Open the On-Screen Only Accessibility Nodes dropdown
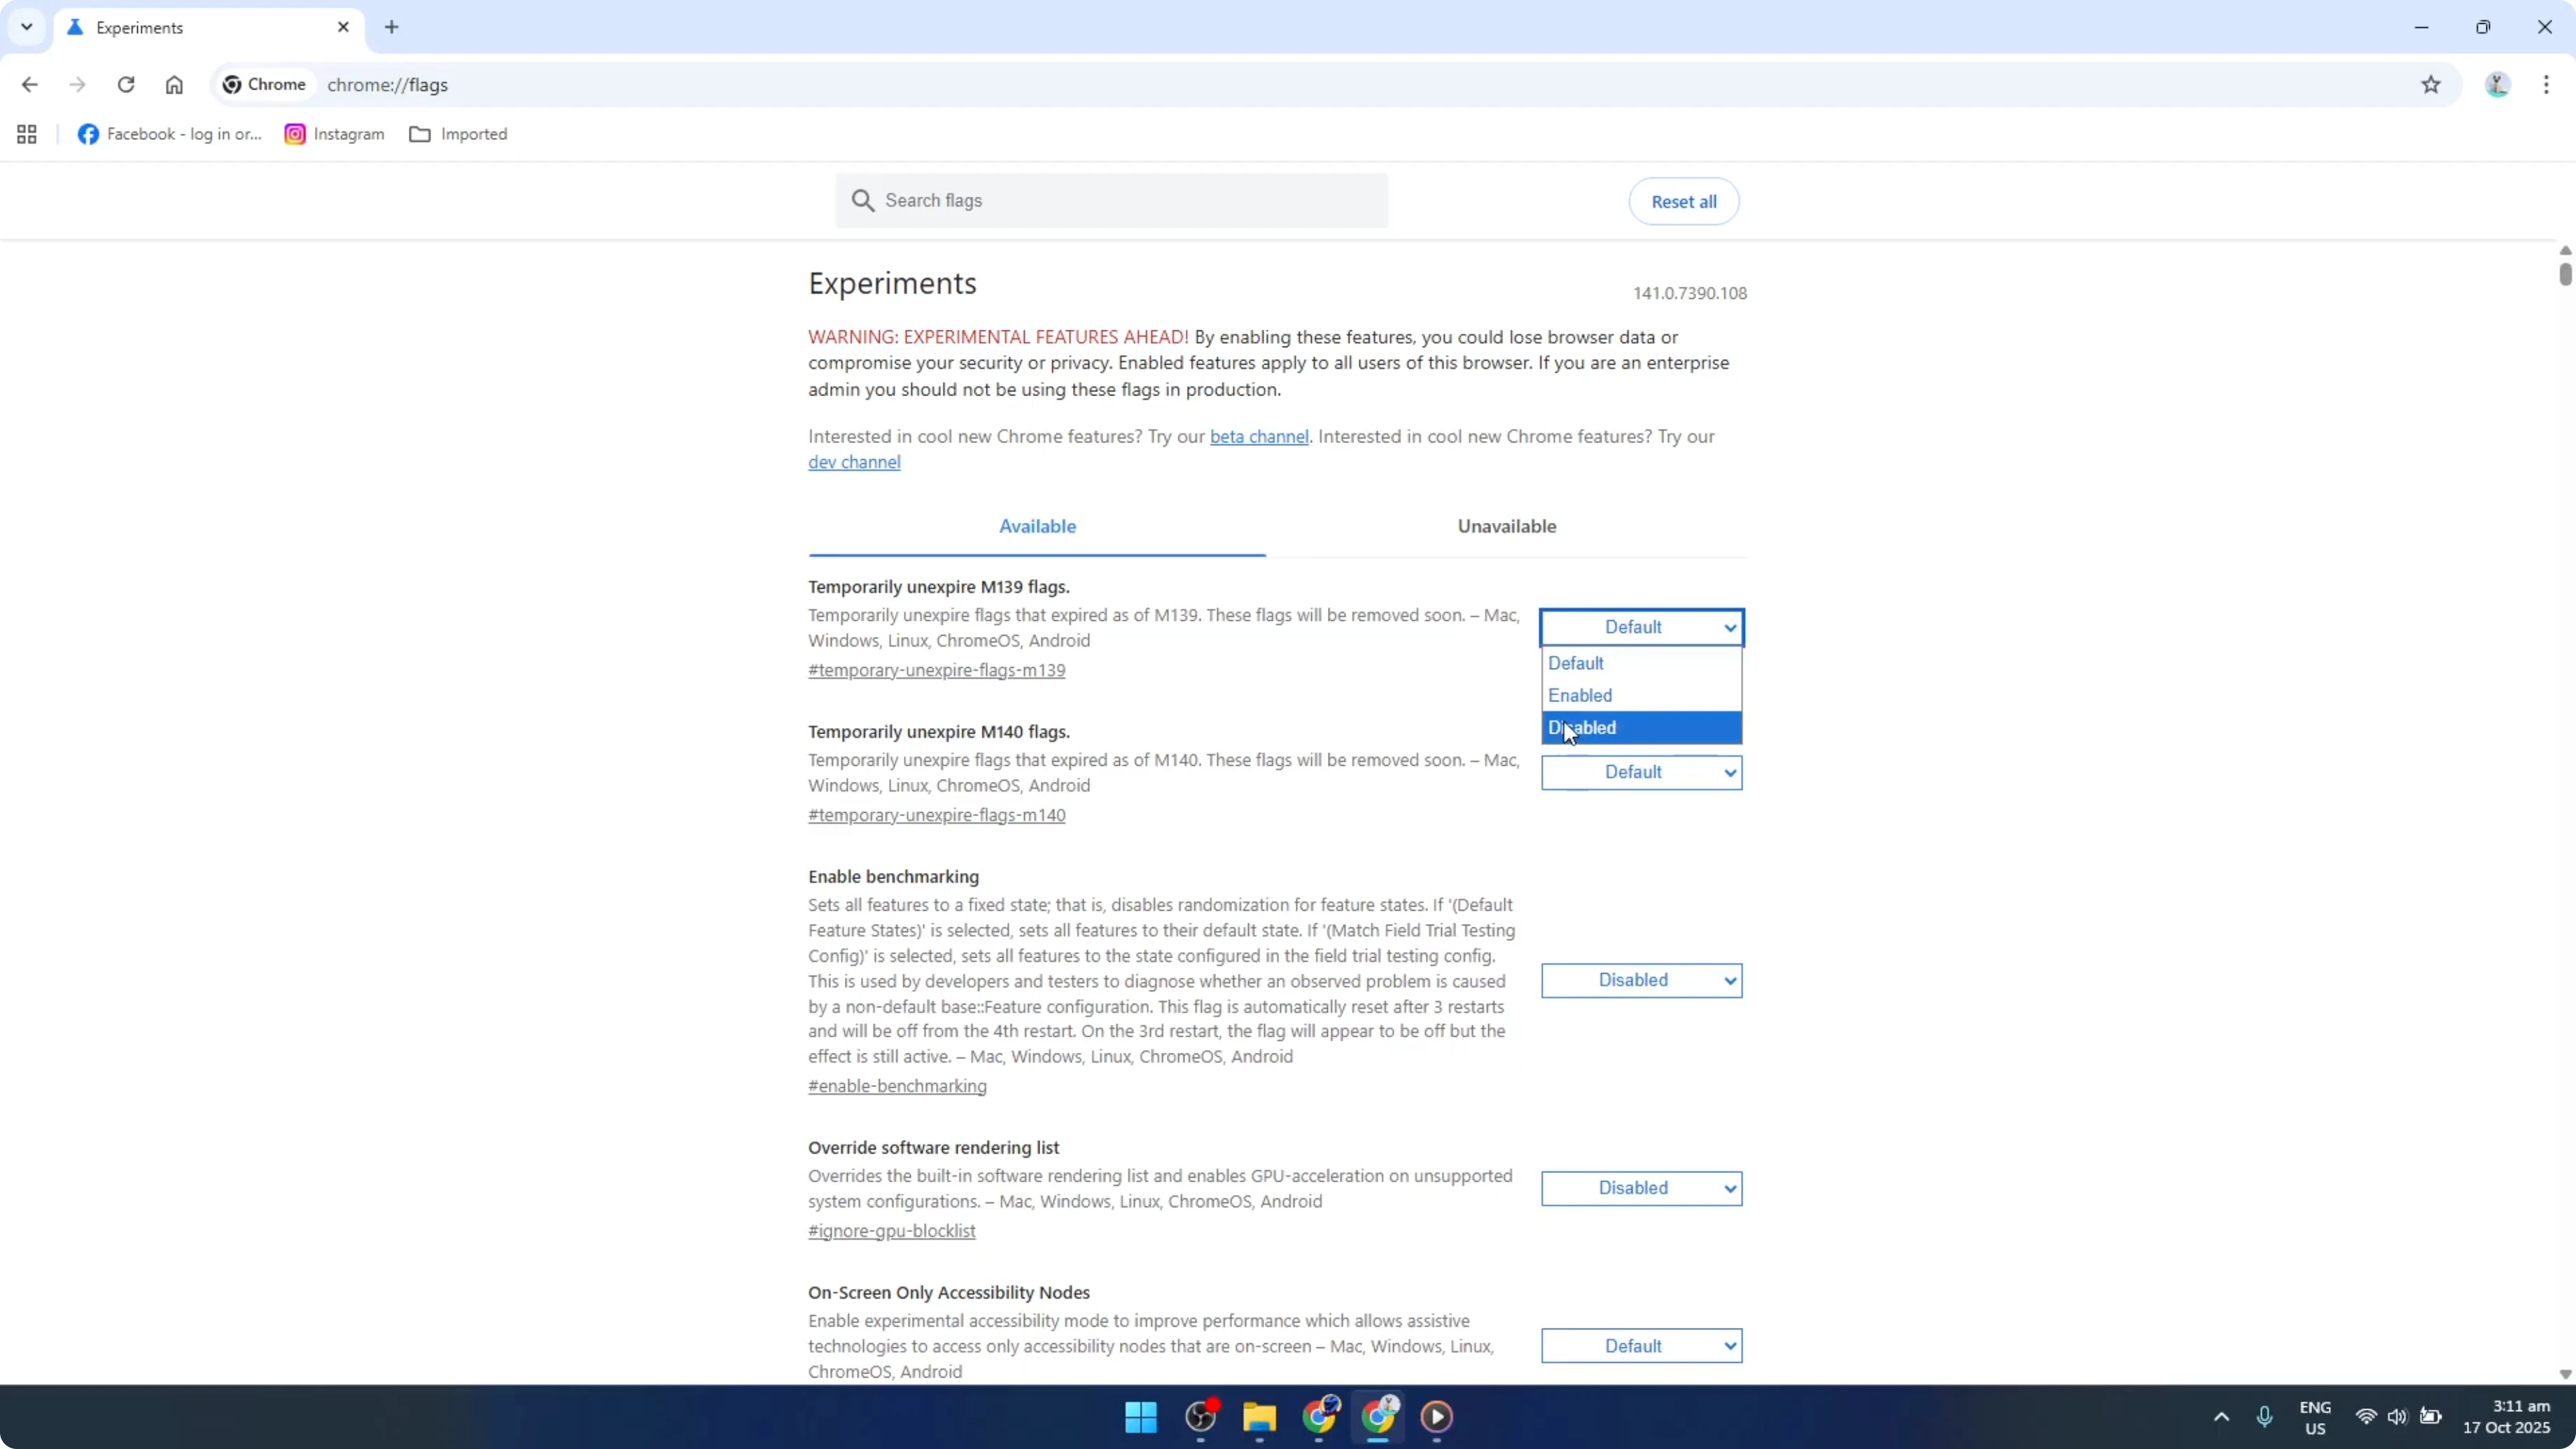Screen dimensions: 2576x1449 point(1641,1345)
